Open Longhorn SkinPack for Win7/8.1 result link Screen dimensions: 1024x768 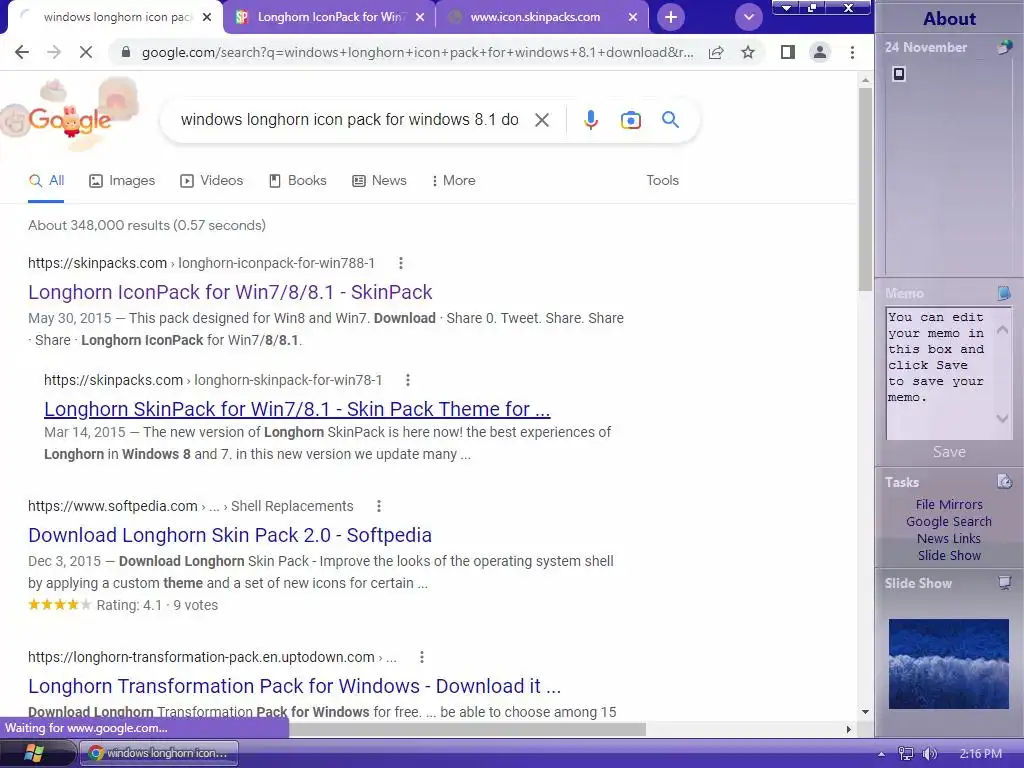(297, 409)
